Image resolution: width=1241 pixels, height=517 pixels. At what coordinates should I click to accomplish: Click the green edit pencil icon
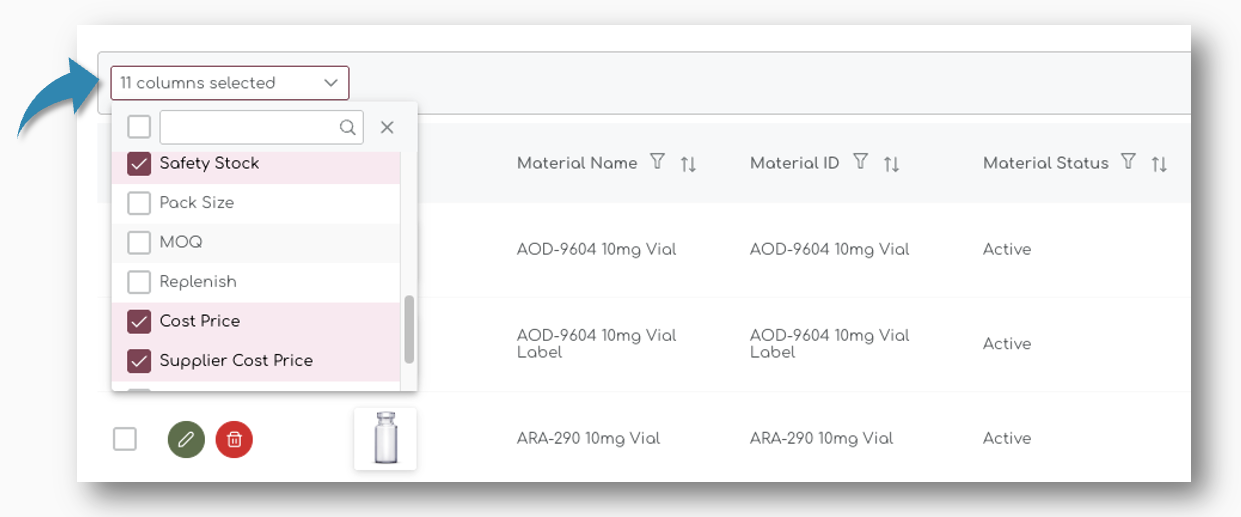pos(186,439)
